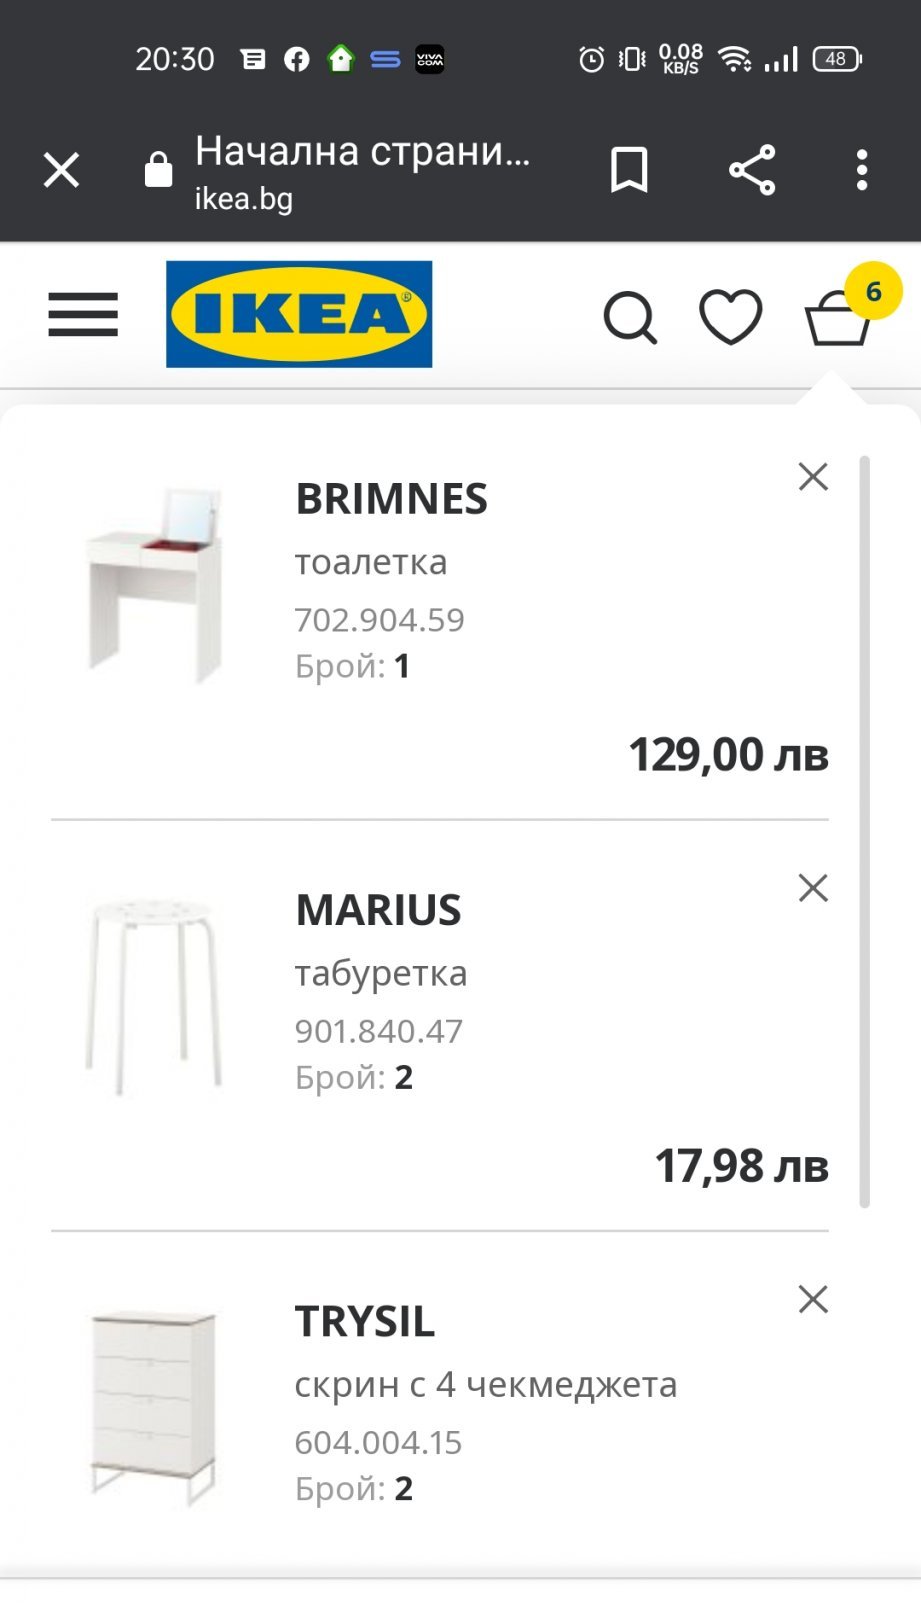Bookmark this page in browser
Screen dimensions: 921x1603
(x=629, y=170)
